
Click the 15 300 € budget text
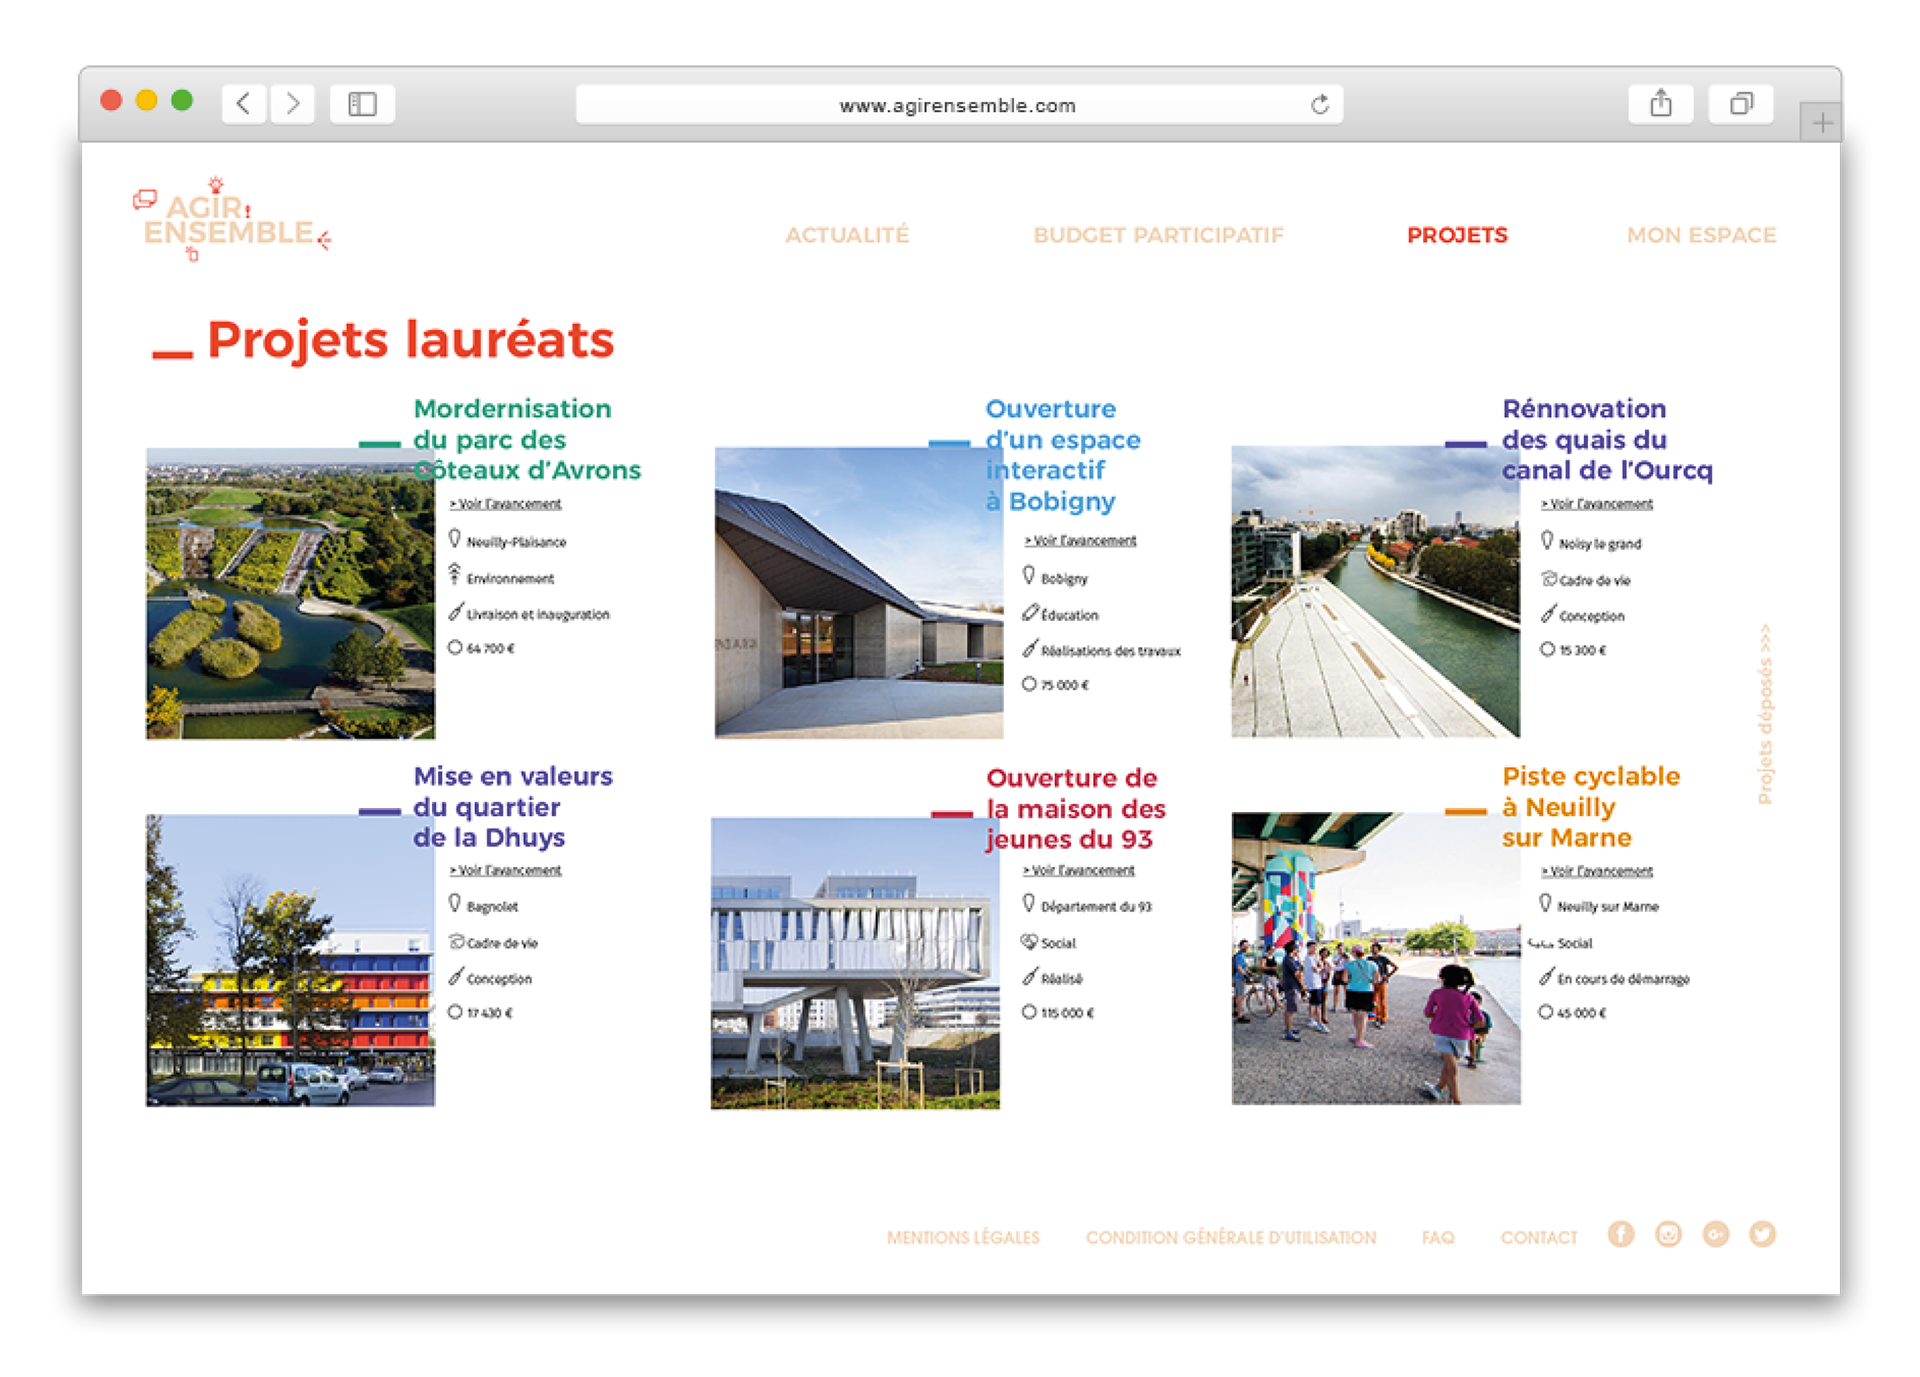tap(1583, 650)
